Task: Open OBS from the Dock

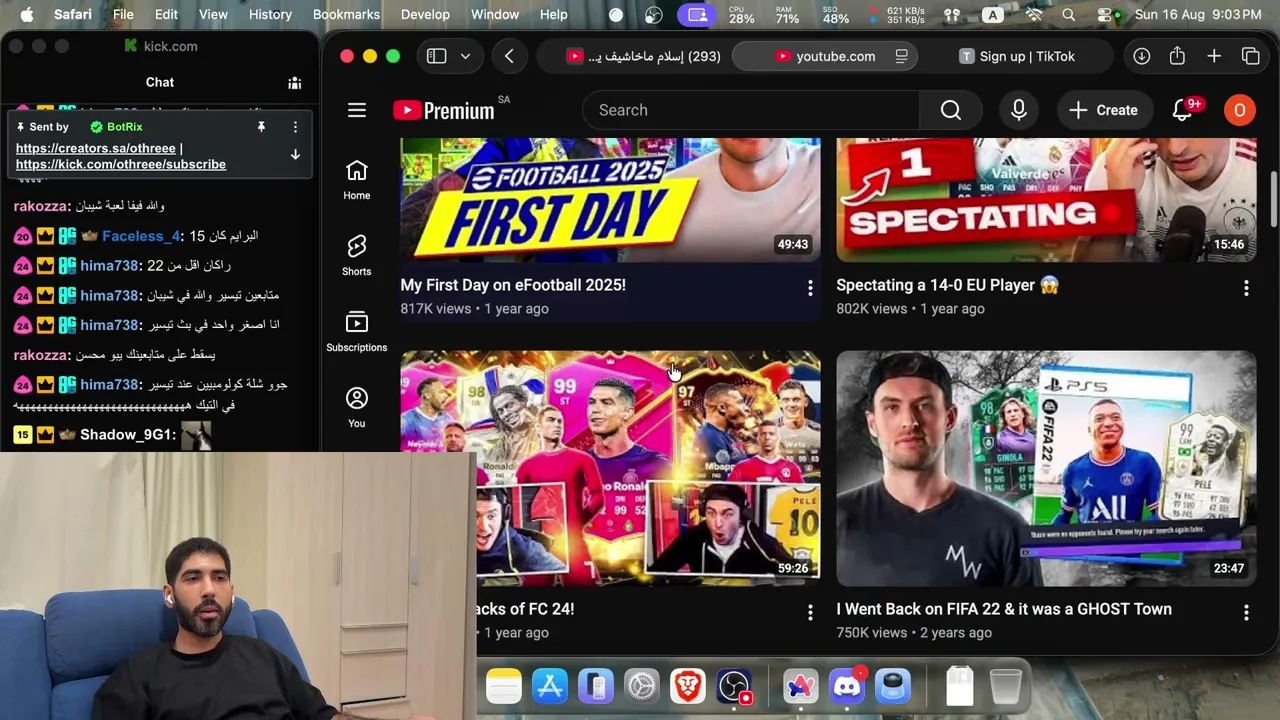Action: pos(734,686)
